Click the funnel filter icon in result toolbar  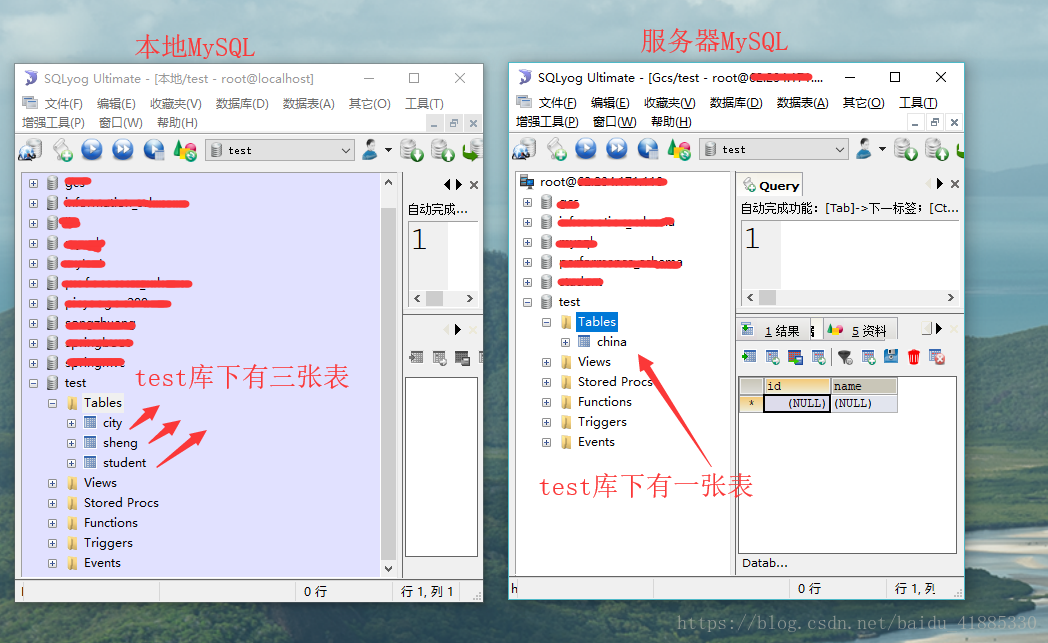pos(845,357)
